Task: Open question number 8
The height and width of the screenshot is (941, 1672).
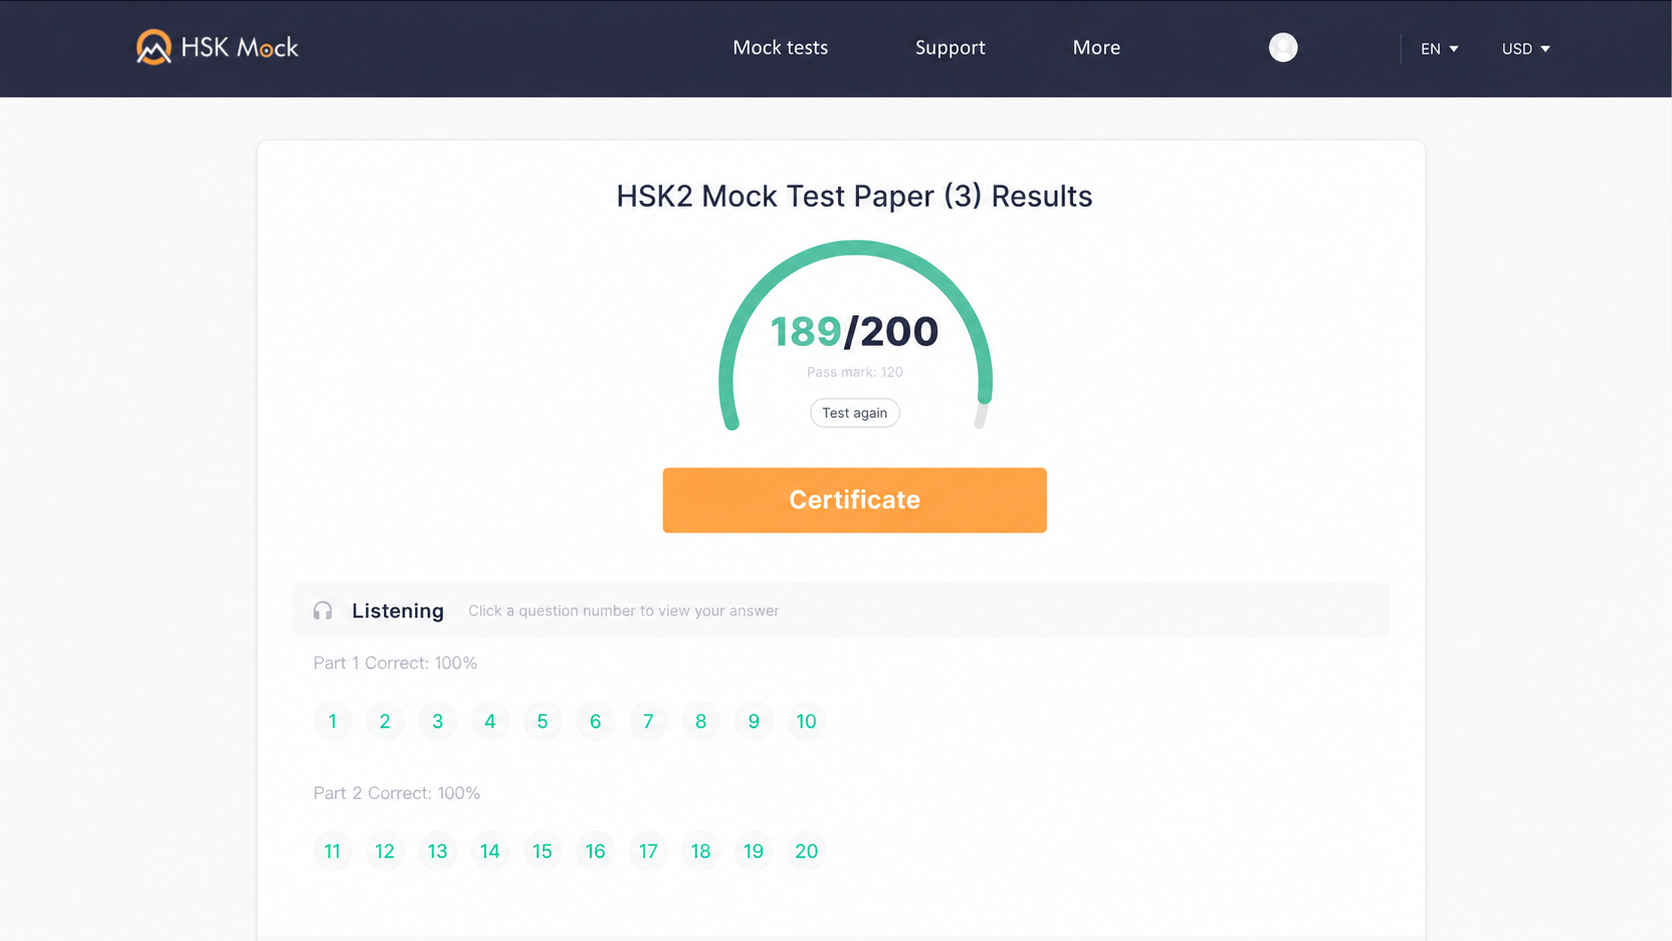Action: [x=701, y=721]
